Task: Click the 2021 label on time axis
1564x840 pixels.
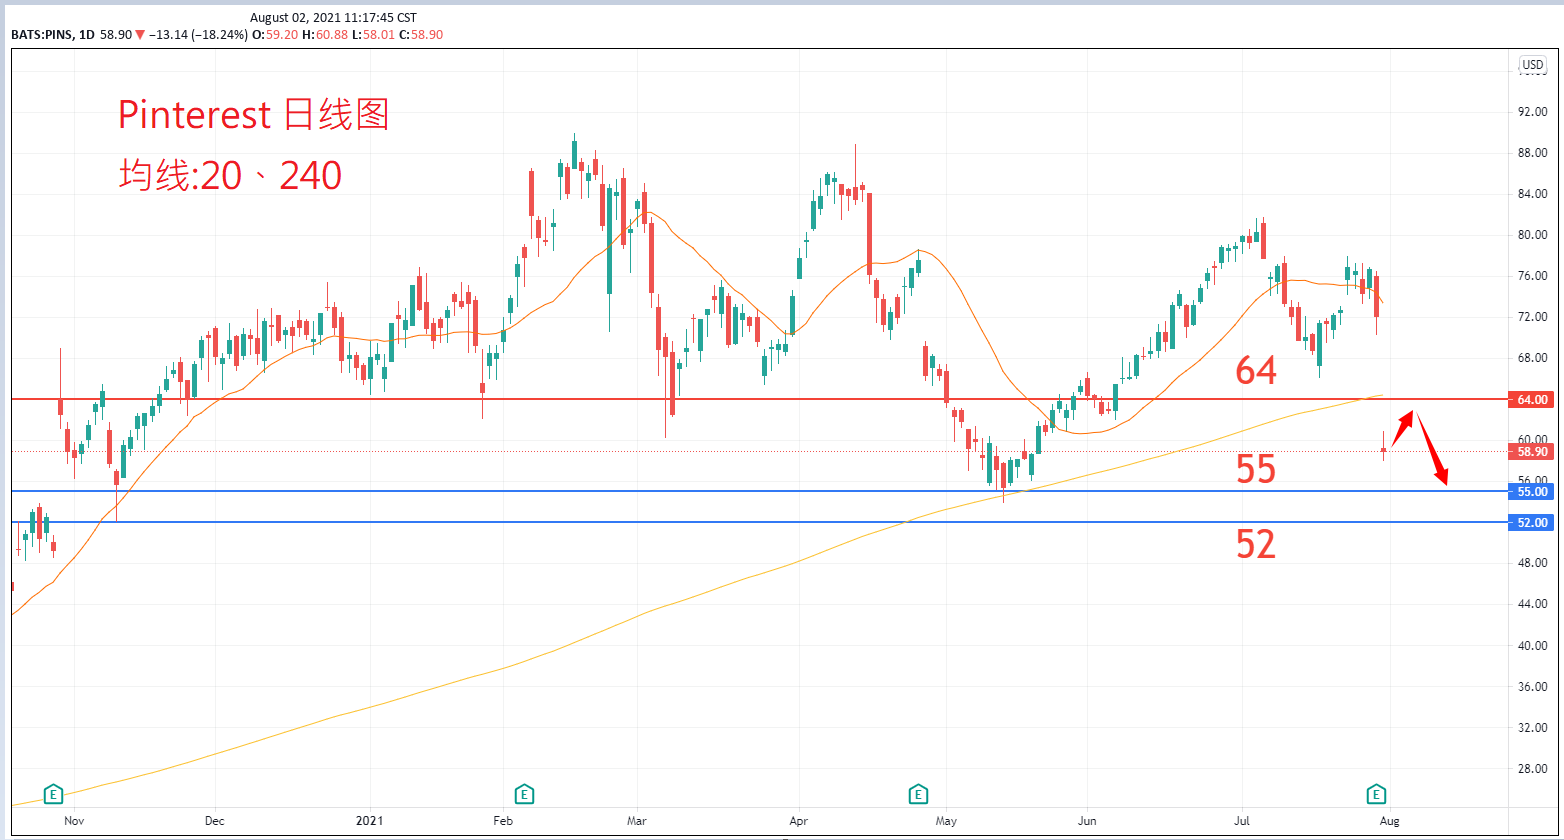Action: coord(370,820)
